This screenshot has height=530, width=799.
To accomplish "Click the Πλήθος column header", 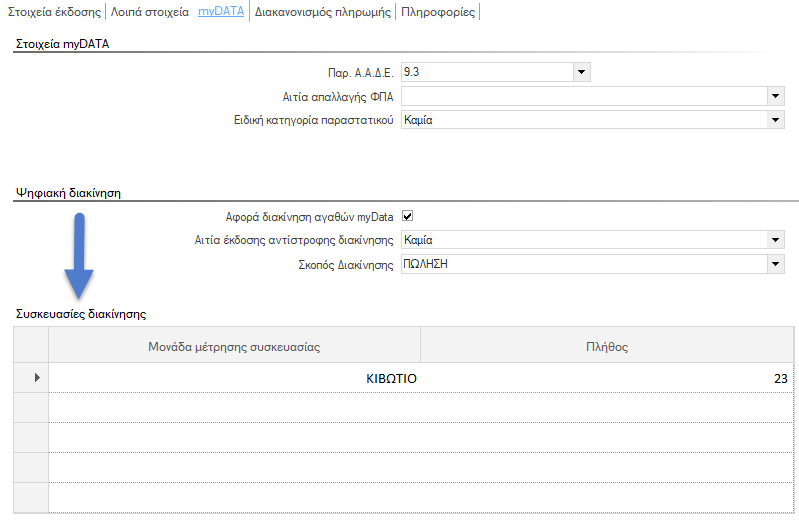I will tap(607, 347).
